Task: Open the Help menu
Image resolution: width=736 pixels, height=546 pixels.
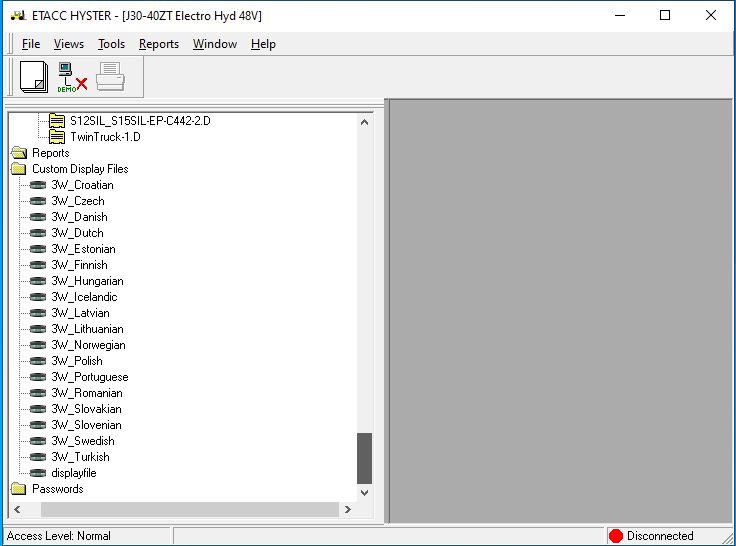Action: point(263,44)
